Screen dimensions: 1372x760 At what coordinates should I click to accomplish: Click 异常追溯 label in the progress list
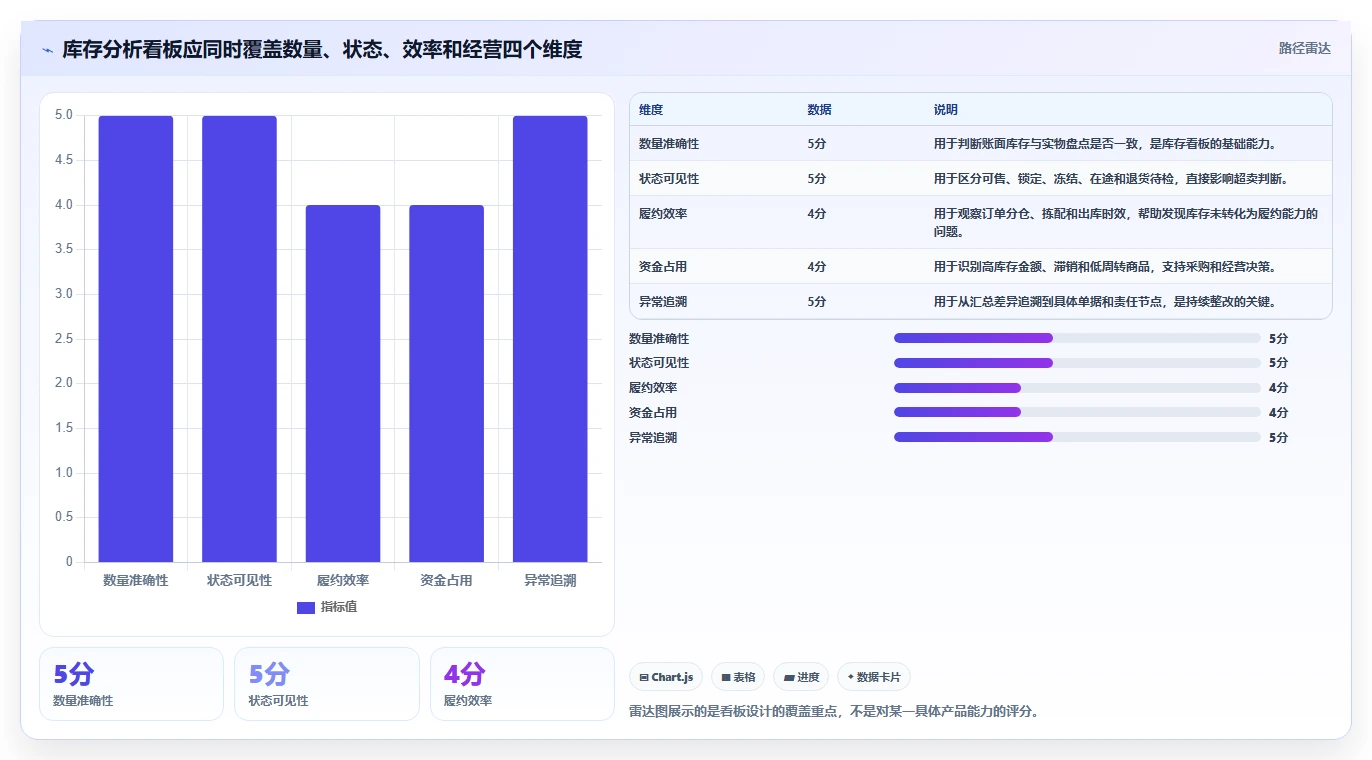click(x=653, y=438)
